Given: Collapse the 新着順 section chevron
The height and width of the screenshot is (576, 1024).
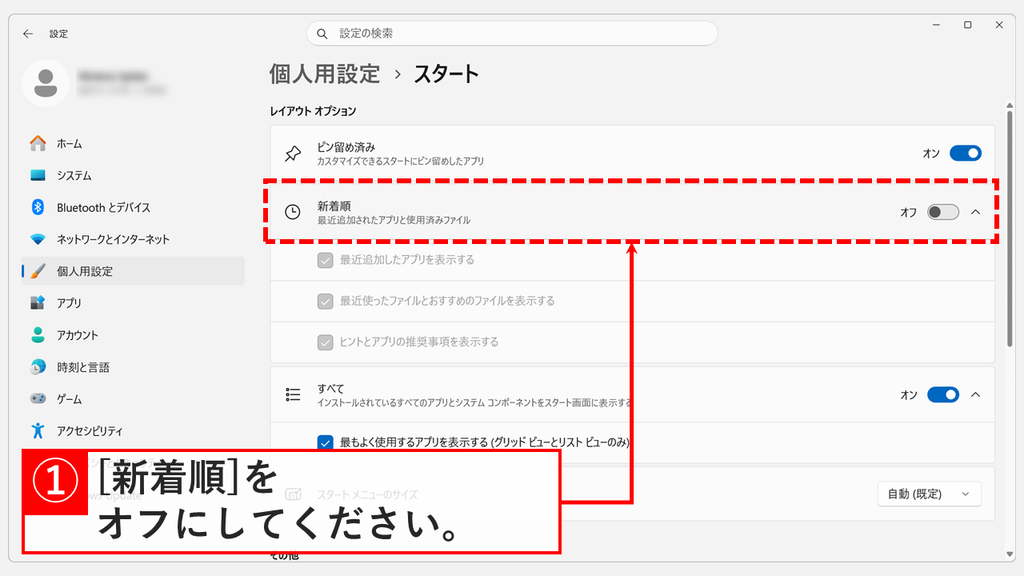Looking at the screenshot, I should (976, 212).
